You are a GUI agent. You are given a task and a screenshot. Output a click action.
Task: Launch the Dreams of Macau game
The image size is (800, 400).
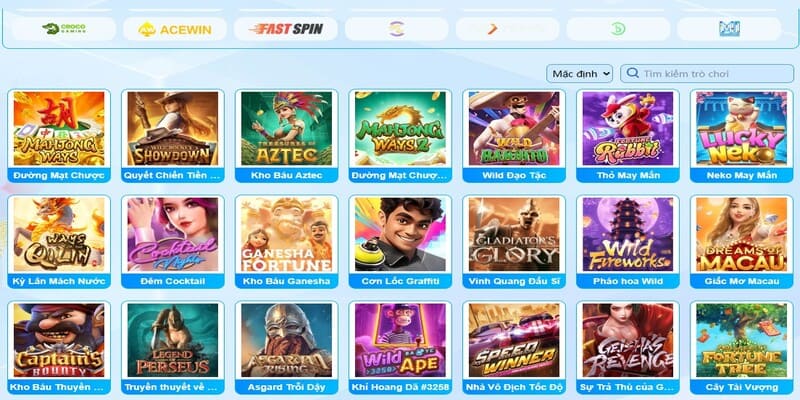coord(742,235)
